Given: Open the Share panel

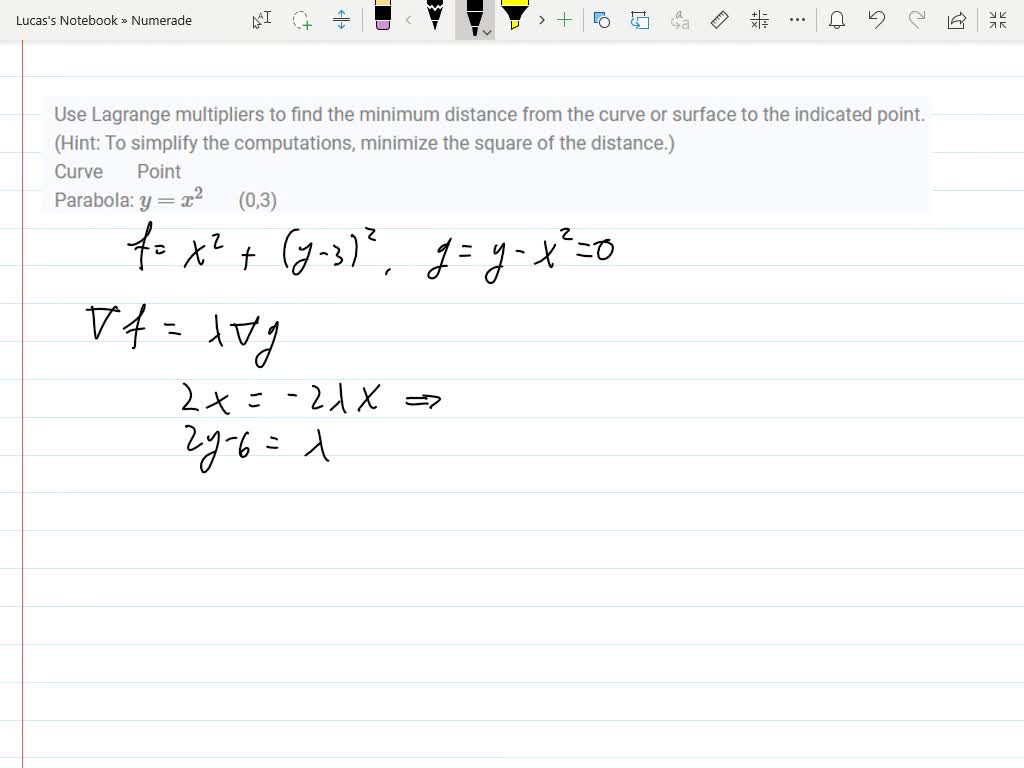Looking at the screenshot, I should 957,20.
